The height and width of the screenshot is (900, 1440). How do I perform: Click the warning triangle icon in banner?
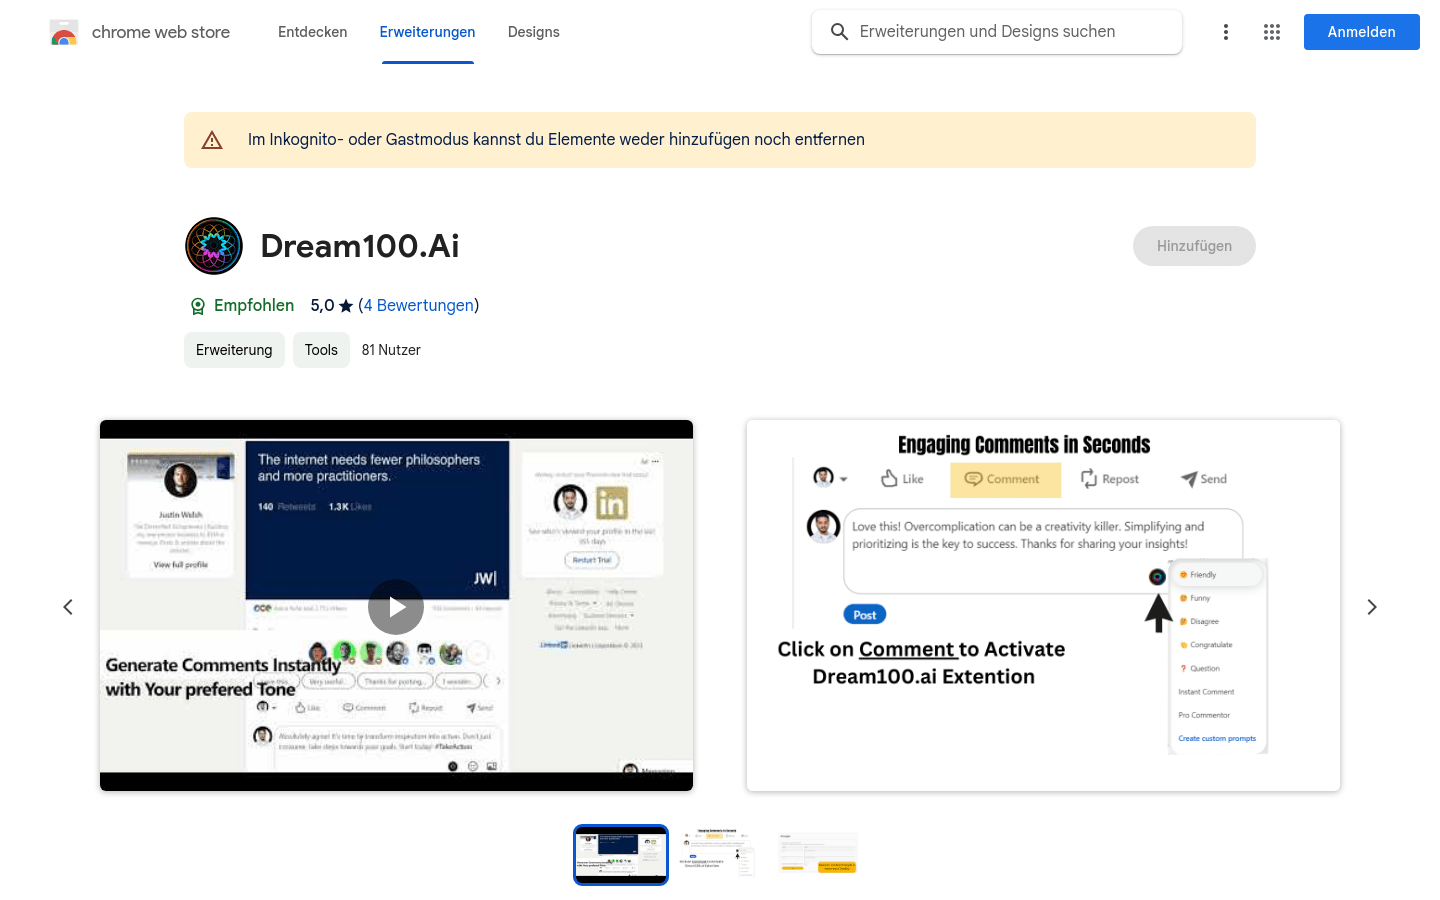(212, 140)
